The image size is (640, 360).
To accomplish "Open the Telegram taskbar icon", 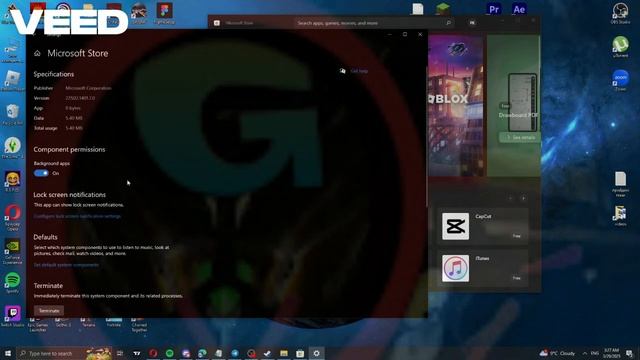I will (235, 353).
